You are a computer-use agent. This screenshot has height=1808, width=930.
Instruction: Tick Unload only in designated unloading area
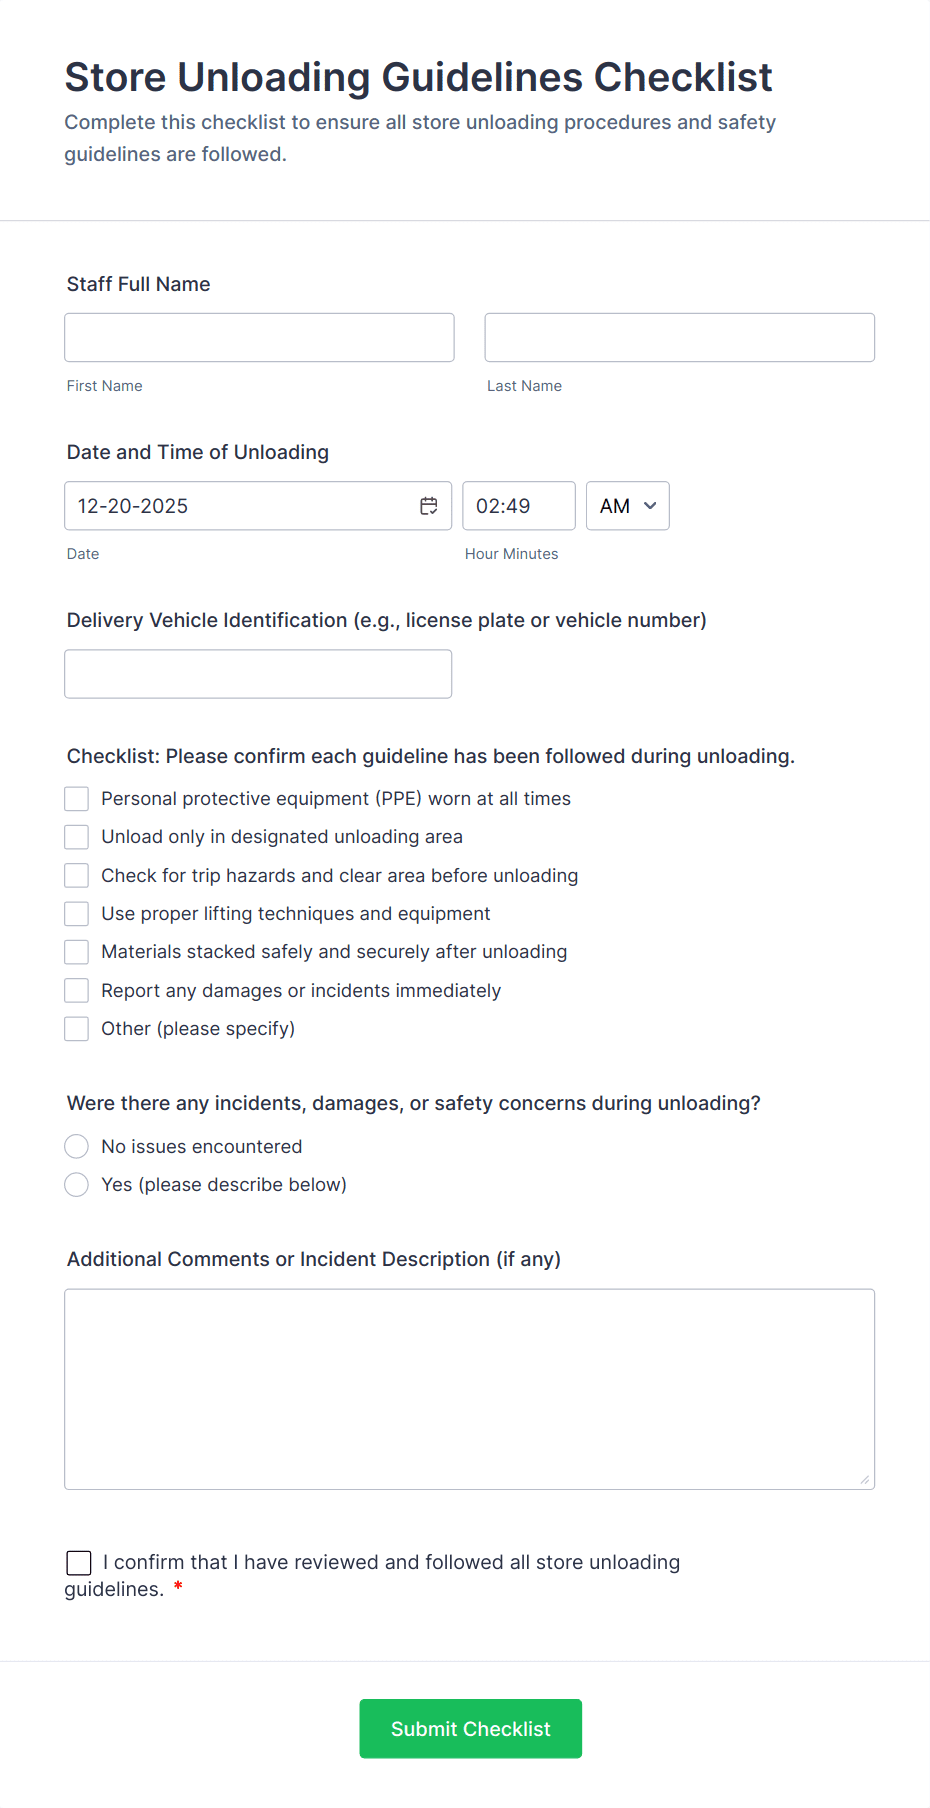(x=77, y=837)
